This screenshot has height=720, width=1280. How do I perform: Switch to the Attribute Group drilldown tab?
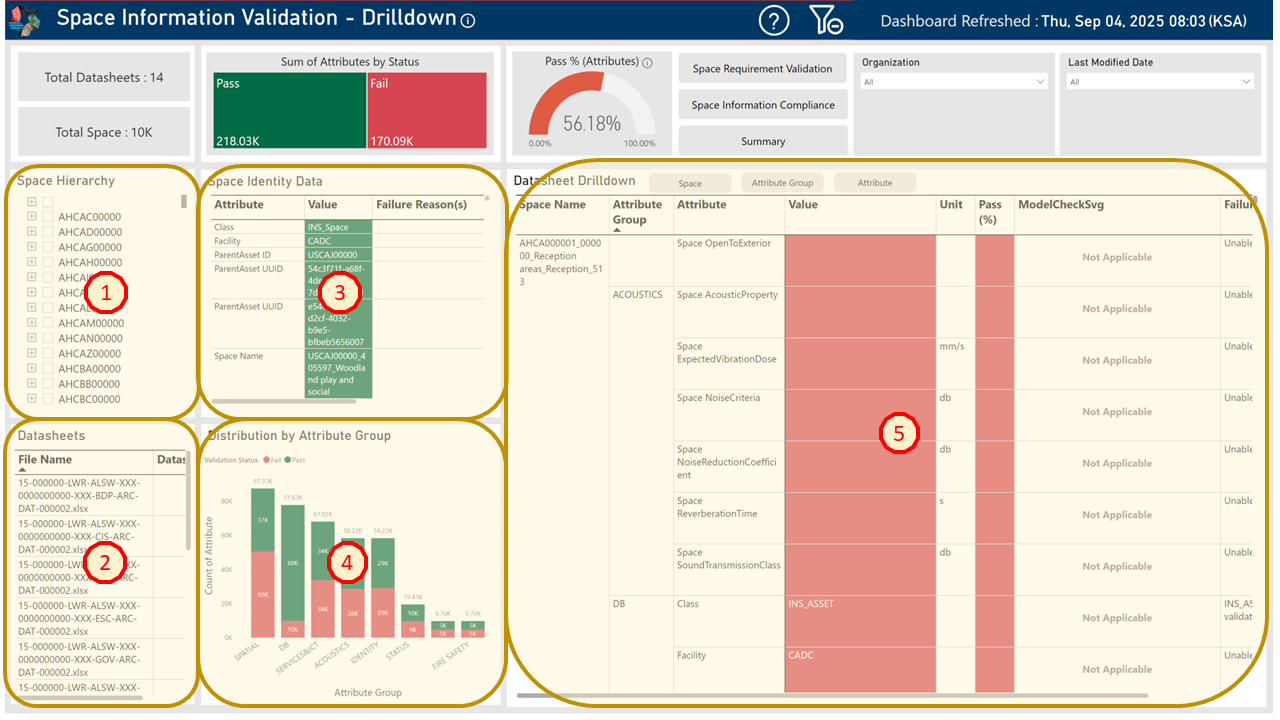coord(782,183)
